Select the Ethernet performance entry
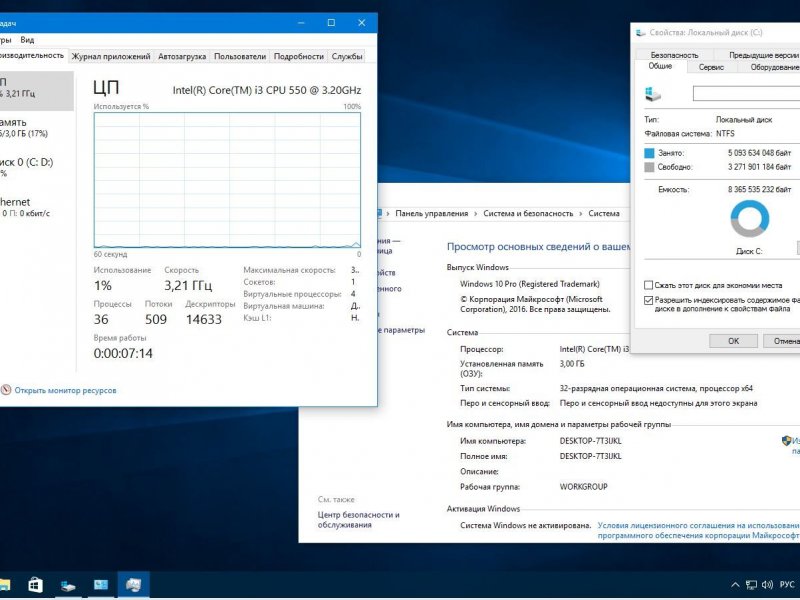Image resolution: width=800 pixels, height=600 pixels. [36, 207]
